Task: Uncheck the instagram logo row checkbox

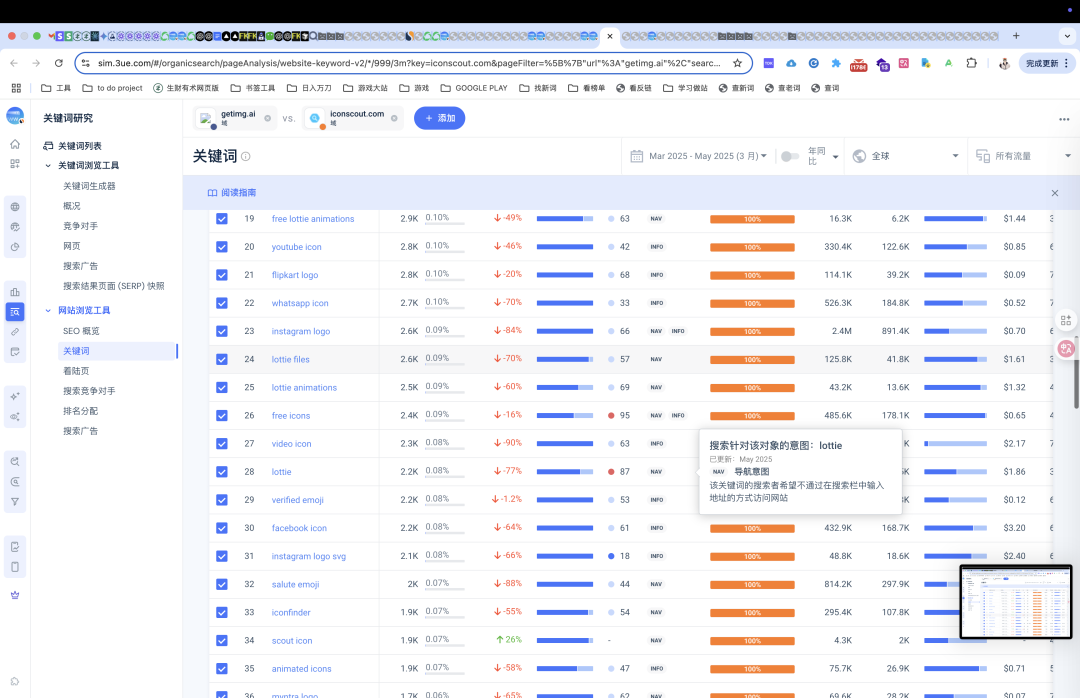Action: click(222, 331)
